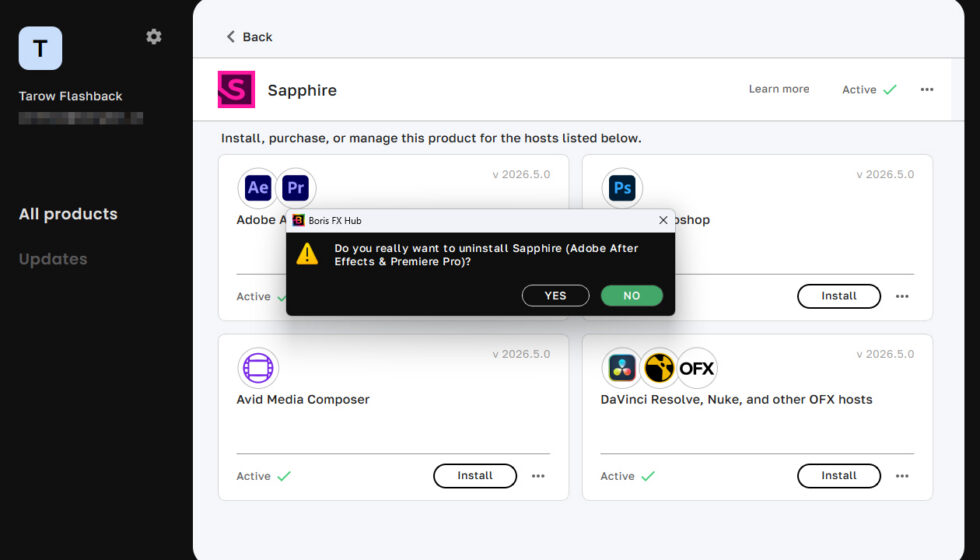This screenshot has width=980, height=560.
Task: Install Sapphire for Avid Media Composer
Action: pyautogui.click(x=475, y=476)
